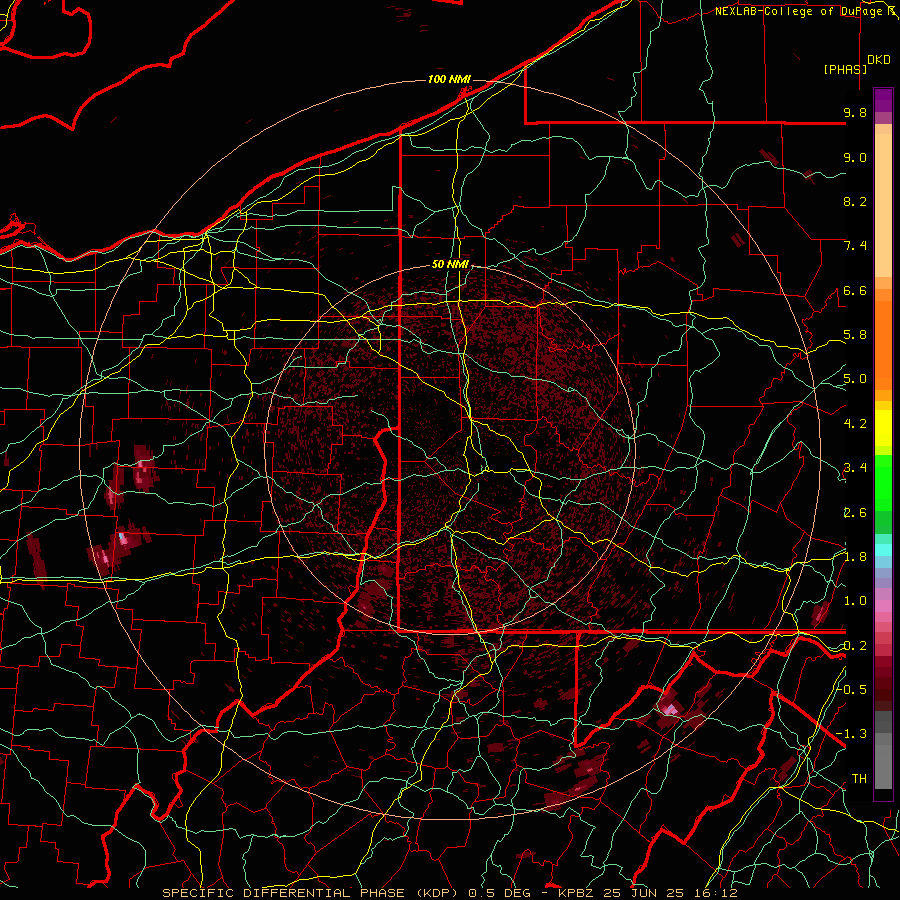
Task: Pick the green band of the color scale
Action: tap(883, 481)
